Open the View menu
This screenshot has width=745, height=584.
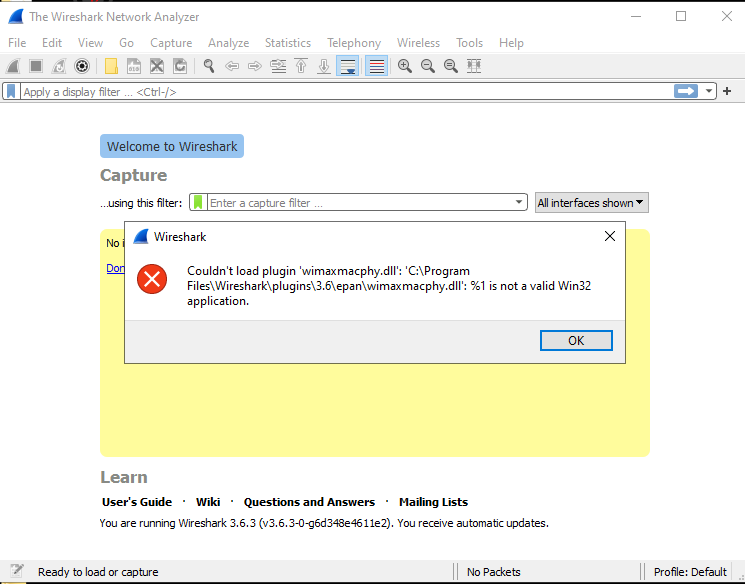coord(90,43)
